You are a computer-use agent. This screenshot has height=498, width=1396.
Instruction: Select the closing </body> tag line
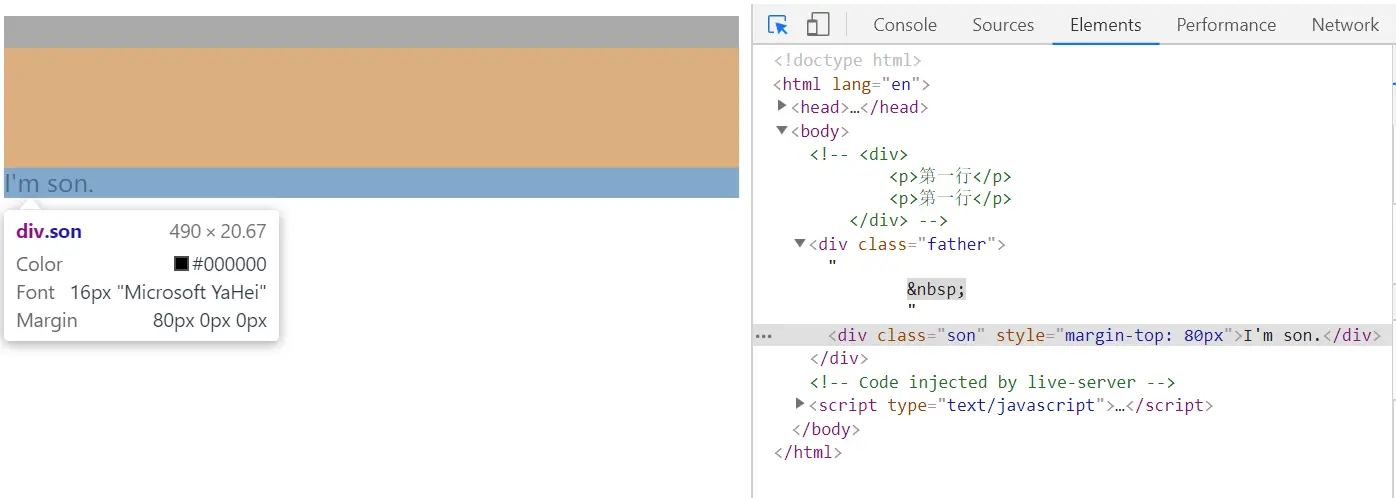pos(825,429)
